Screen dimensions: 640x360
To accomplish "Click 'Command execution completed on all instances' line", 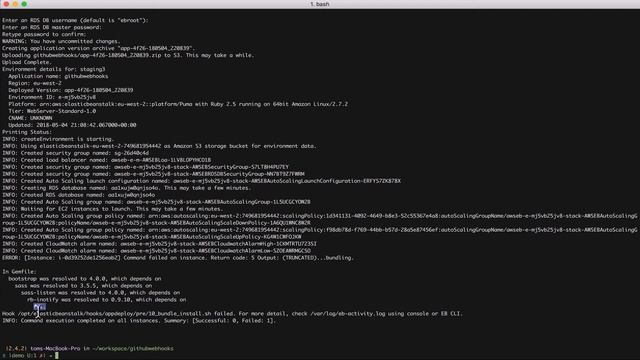I will tap(139, 320).
